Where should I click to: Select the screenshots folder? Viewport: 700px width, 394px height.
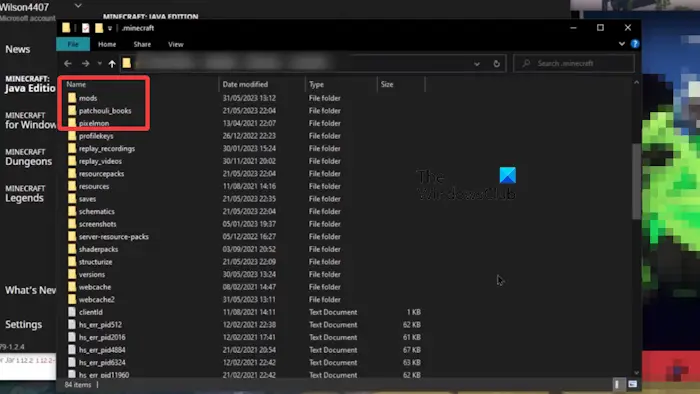pos(97,224)
